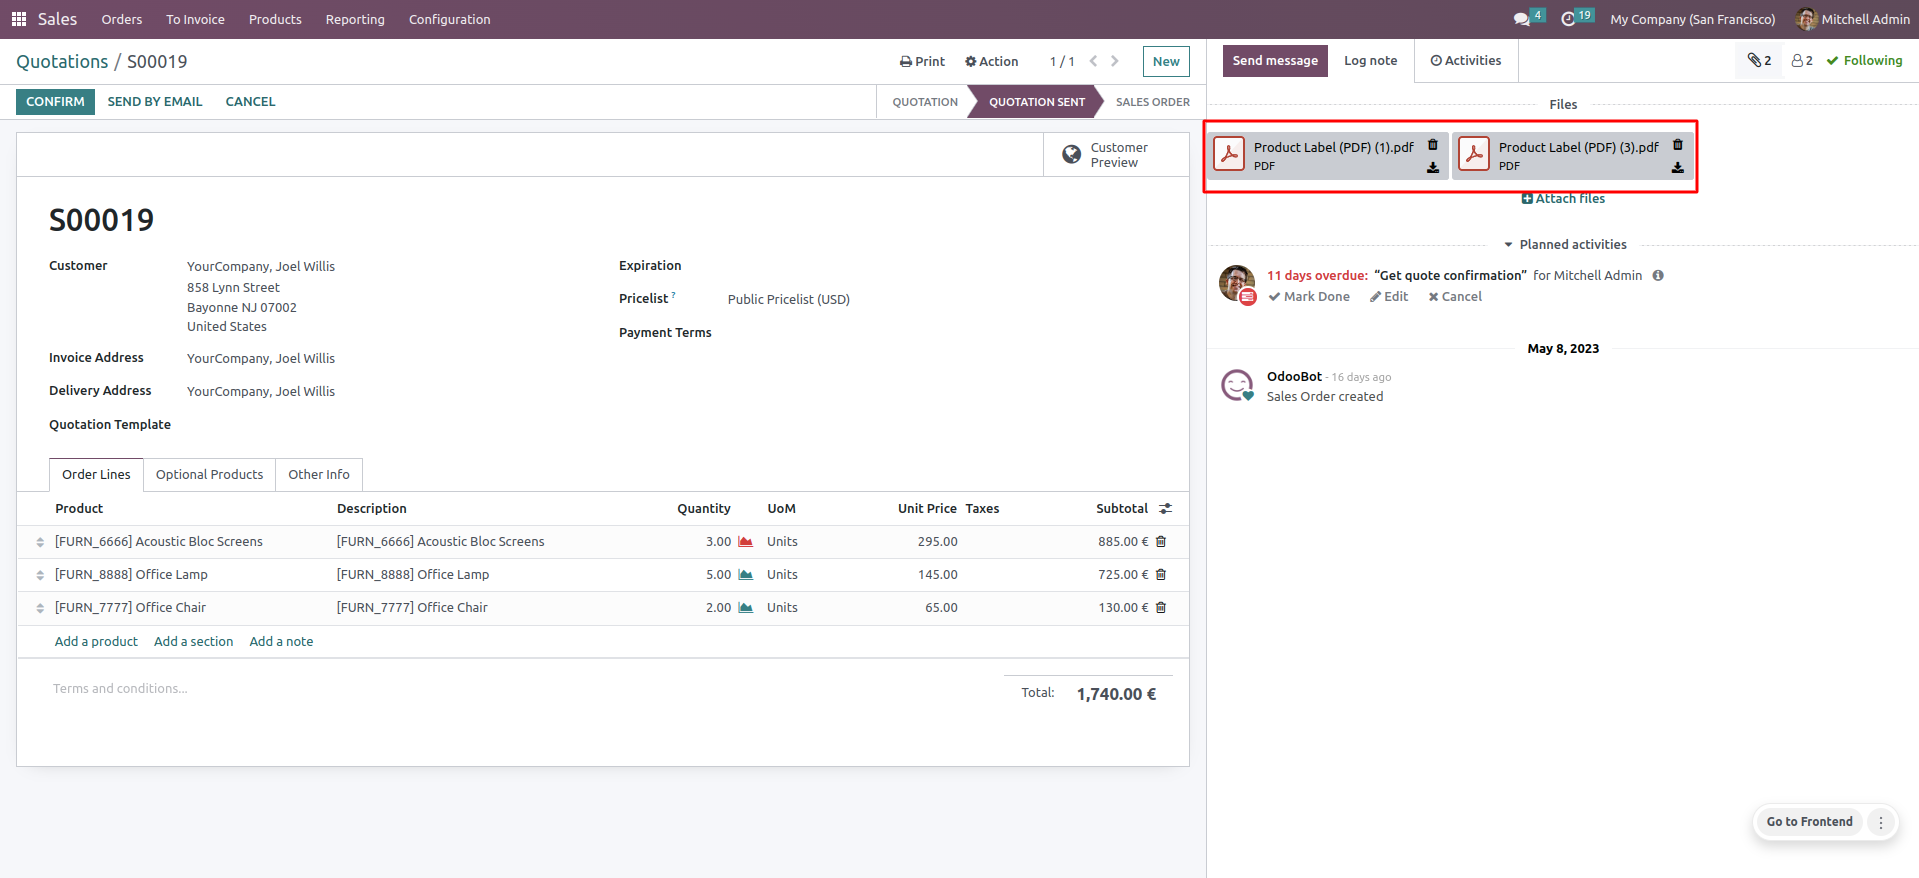Download Product Label (PDF) (3).pdf file
The height and width of the screenshot is (878, 1919).
pos(1677,168)
